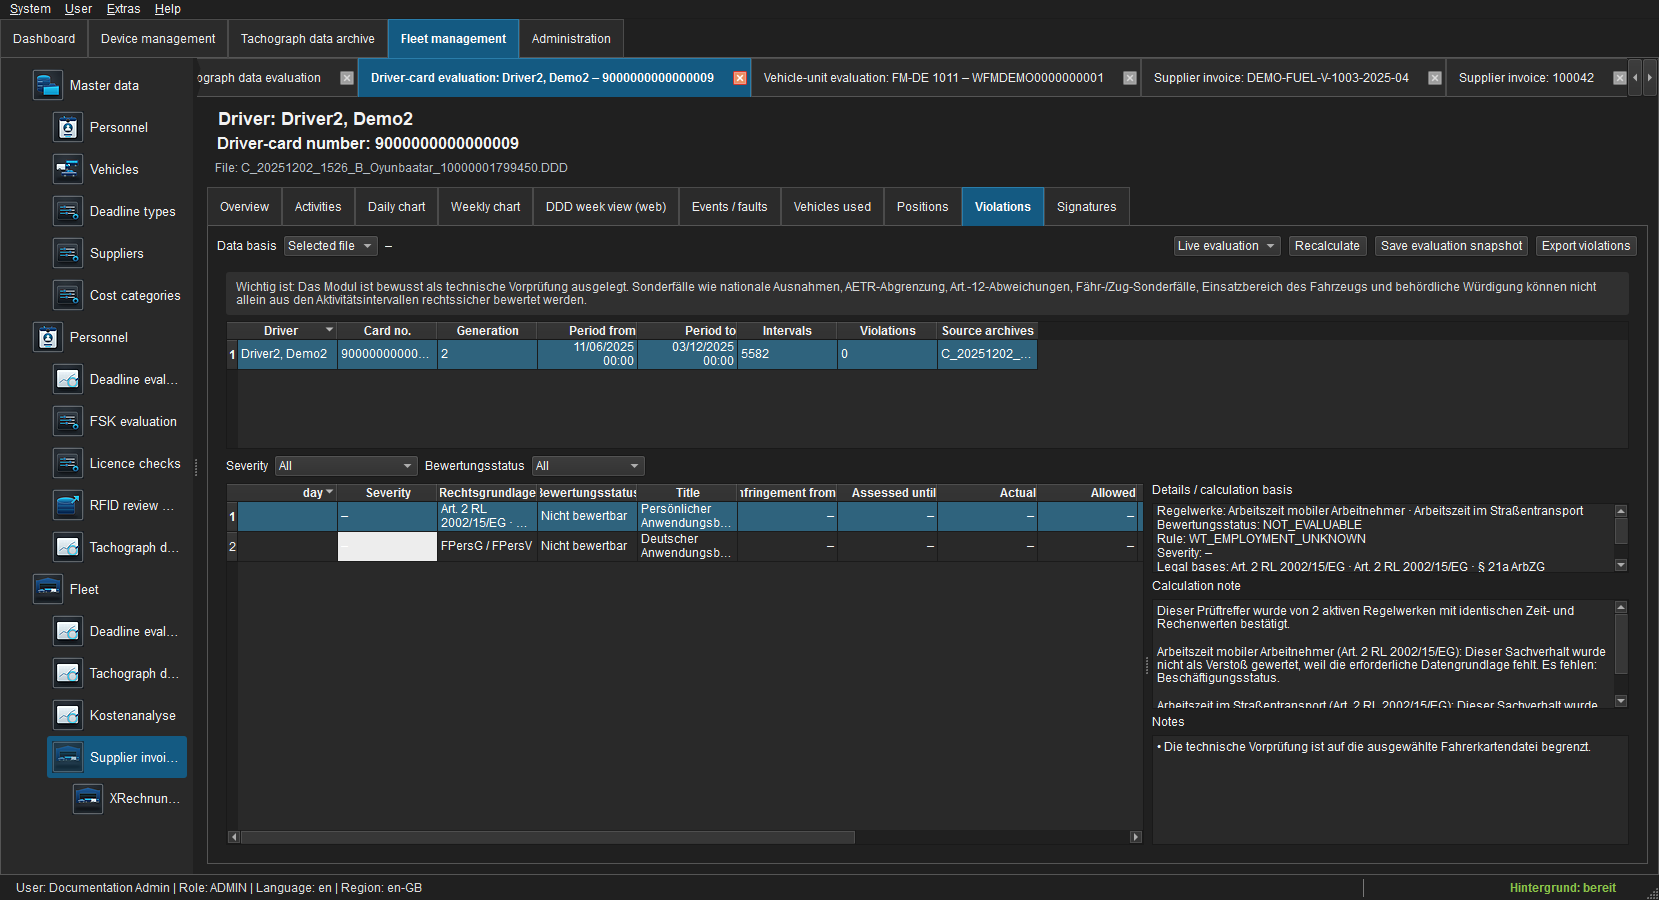The height and width of the screenshot is (900, 1659).
Task: Open the Positions tab
Action: [x=922, y=207]
